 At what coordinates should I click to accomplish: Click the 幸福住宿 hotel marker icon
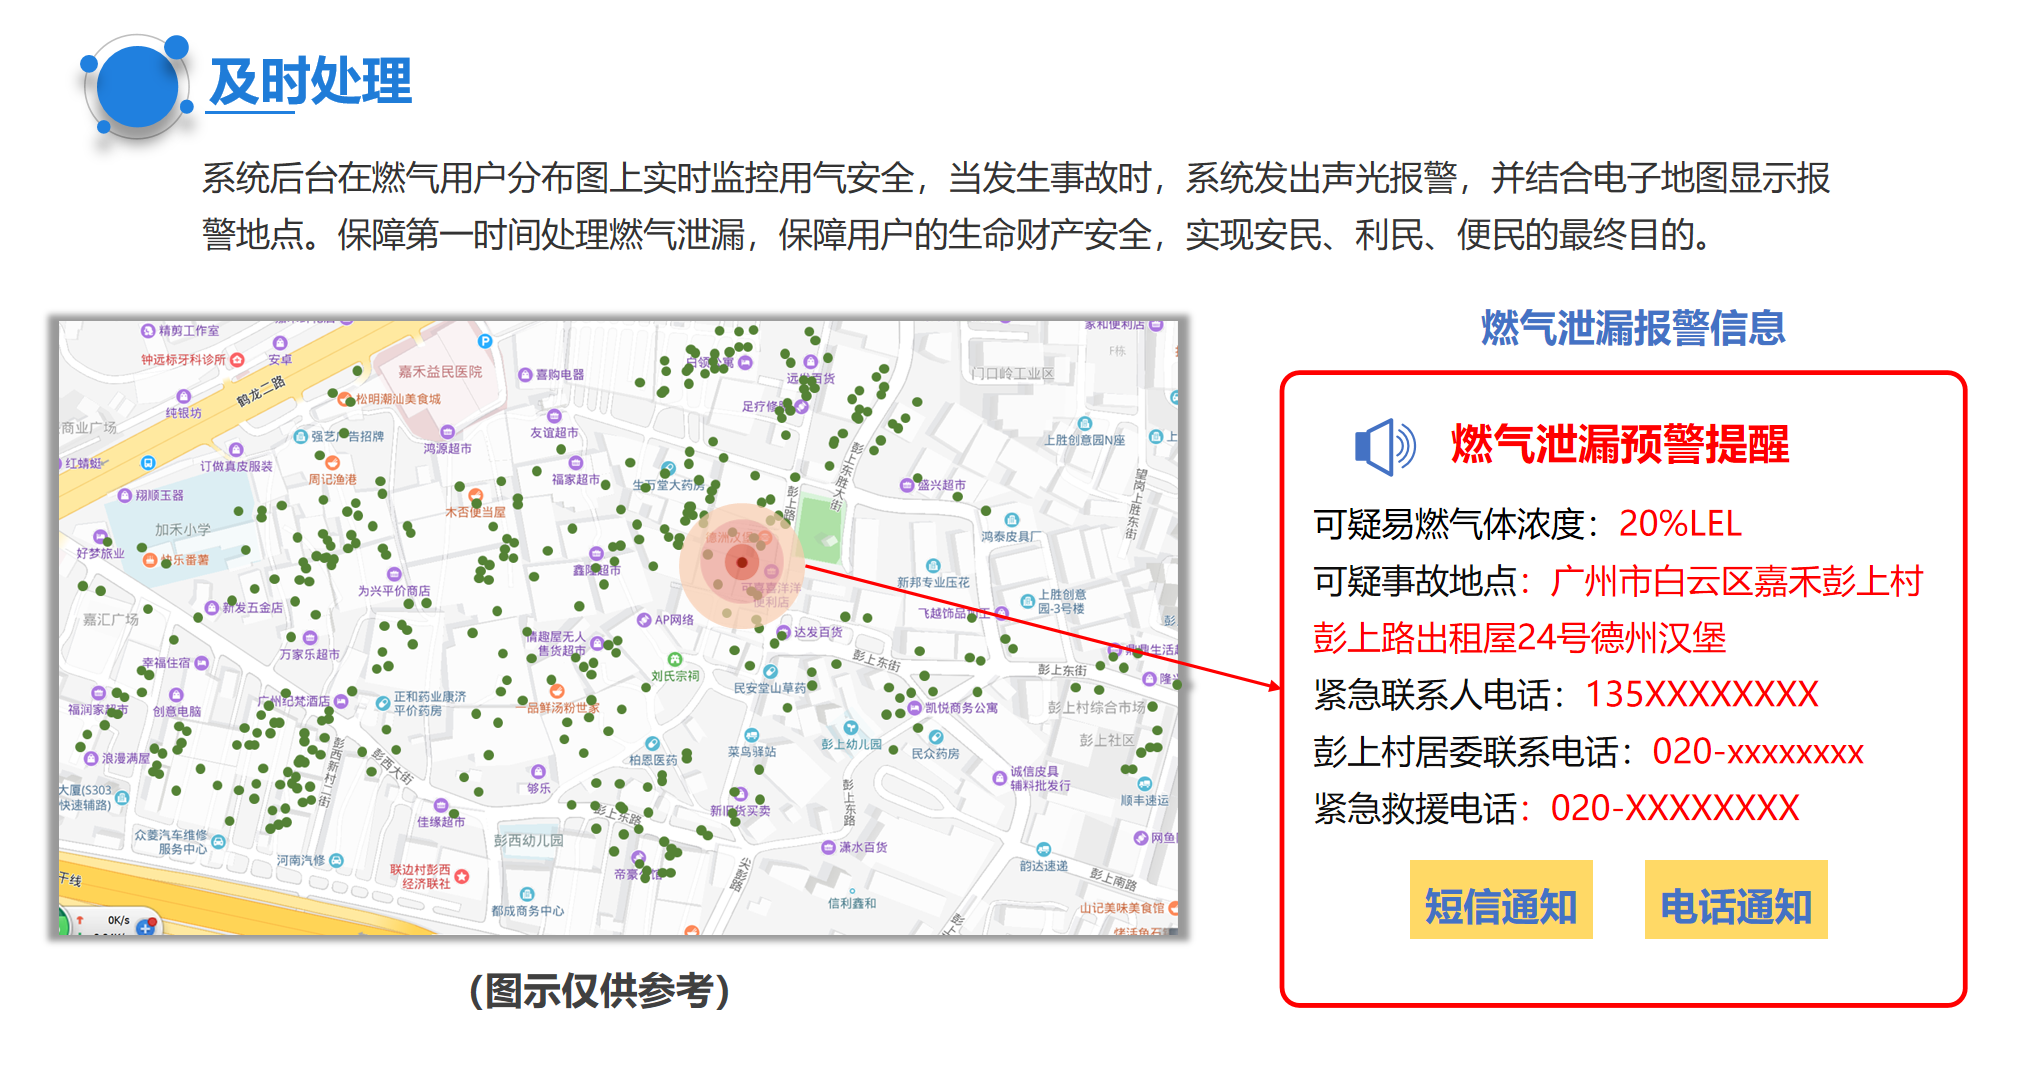(202, 663)
